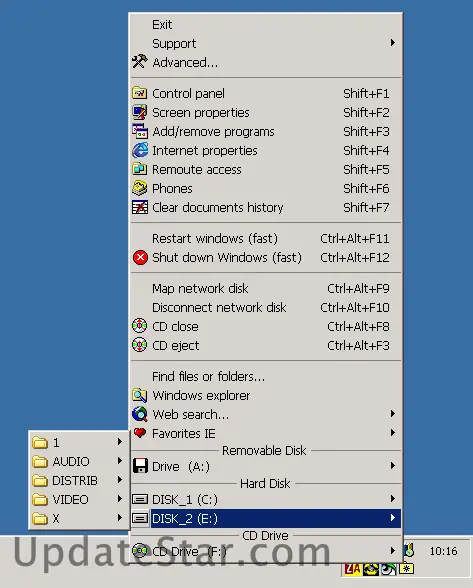Click the Windows explorer magnifier icon
This screenshot has height=588, width=473.
tap(140, 395)
